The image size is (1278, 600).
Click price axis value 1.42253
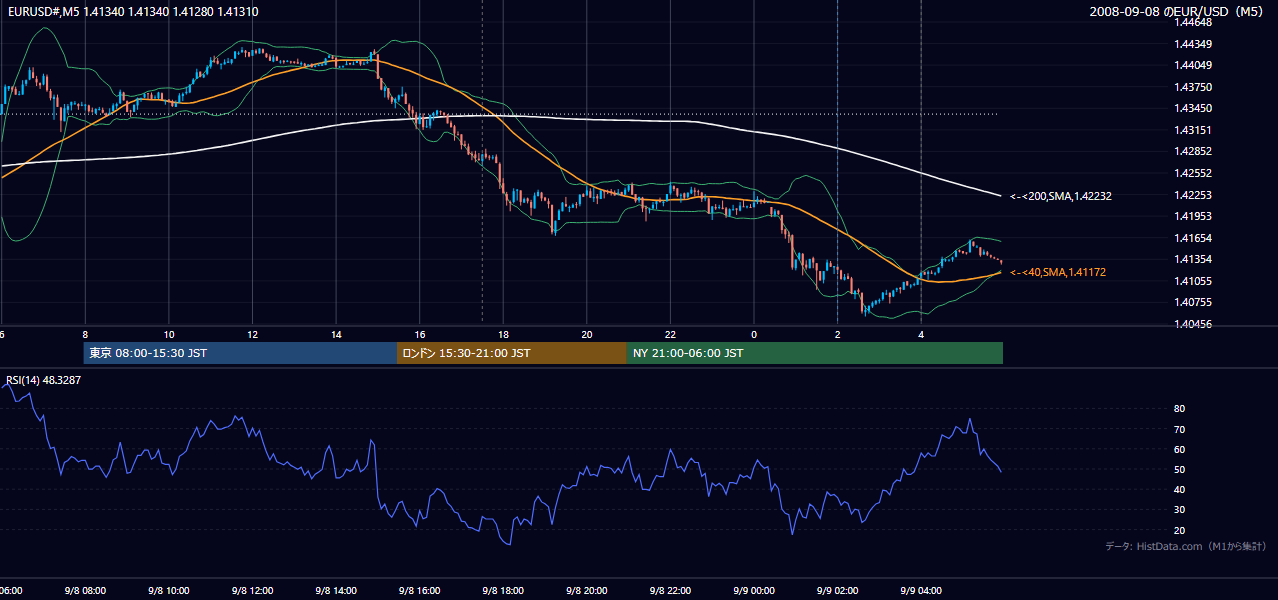[1194, 195]
